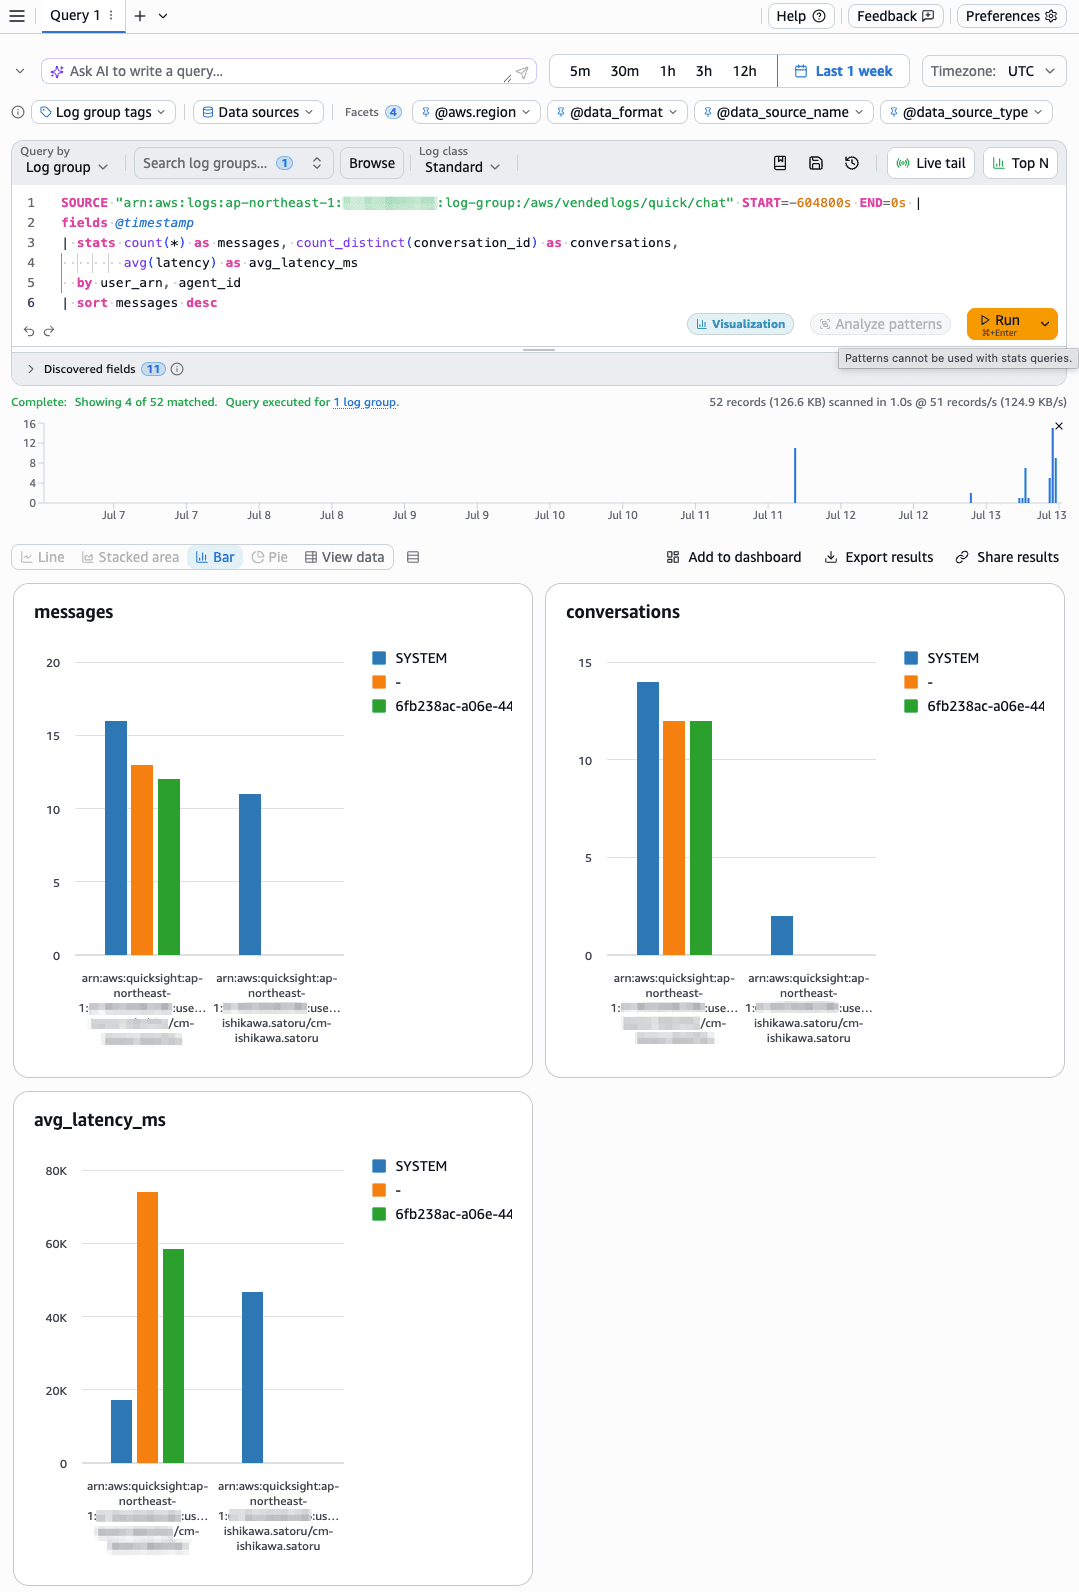The image size is (1079, 1592).
Task: Open the query history icon
Action: pyautogui.click(x=852, y=163)
